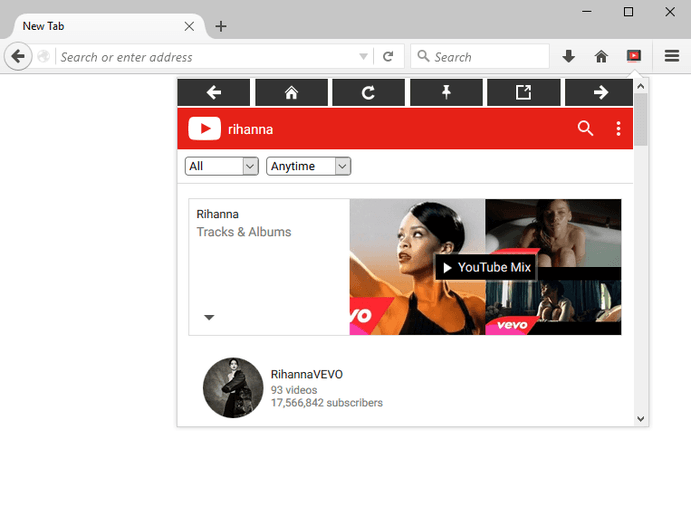Screen dimensions: 691x525
Task: Go to the panel's home button
Action: 291,93
